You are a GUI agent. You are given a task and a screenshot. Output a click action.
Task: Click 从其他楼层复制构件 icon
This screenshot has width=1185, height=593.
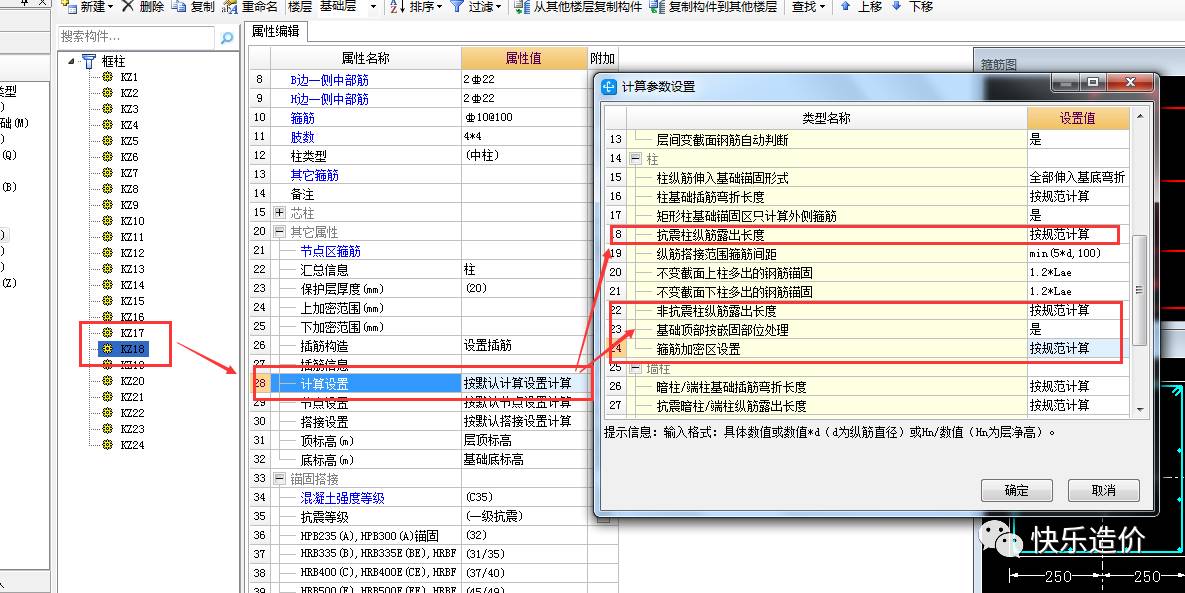coord(522,7)
